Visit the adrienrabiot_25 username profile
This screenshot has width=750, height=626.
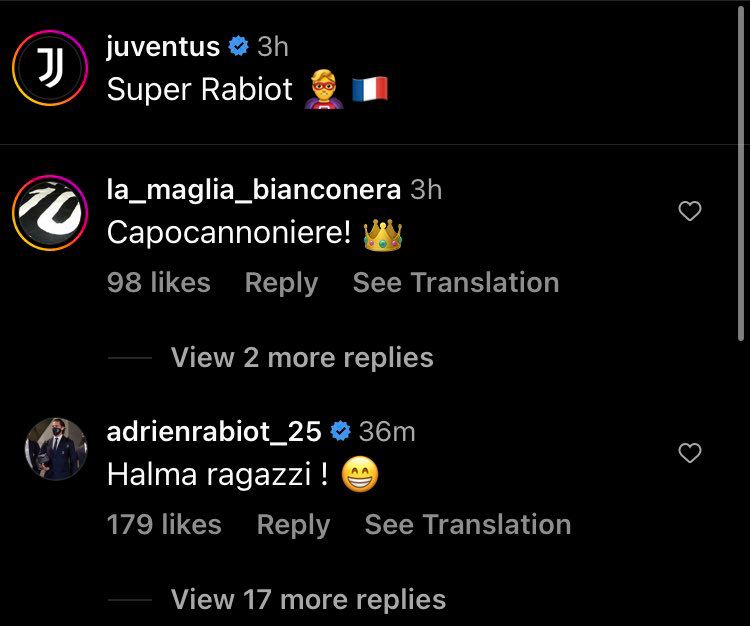(213, 431)
